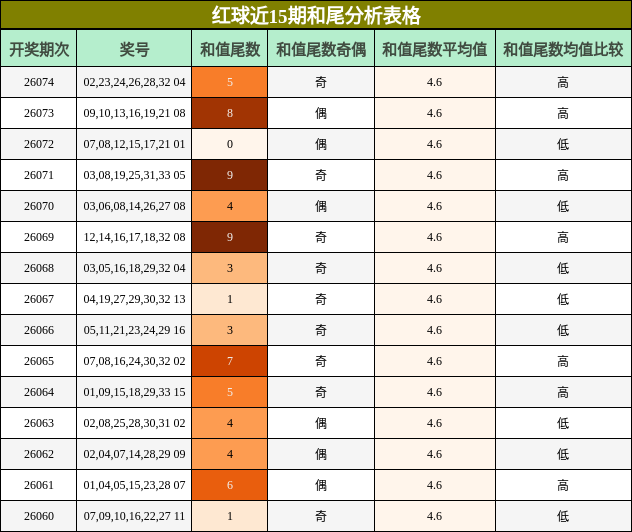Click tail value 9 in row 26069
Viewport: 632px width, 532px height.
pyautogui.click(x=230, y=237)
